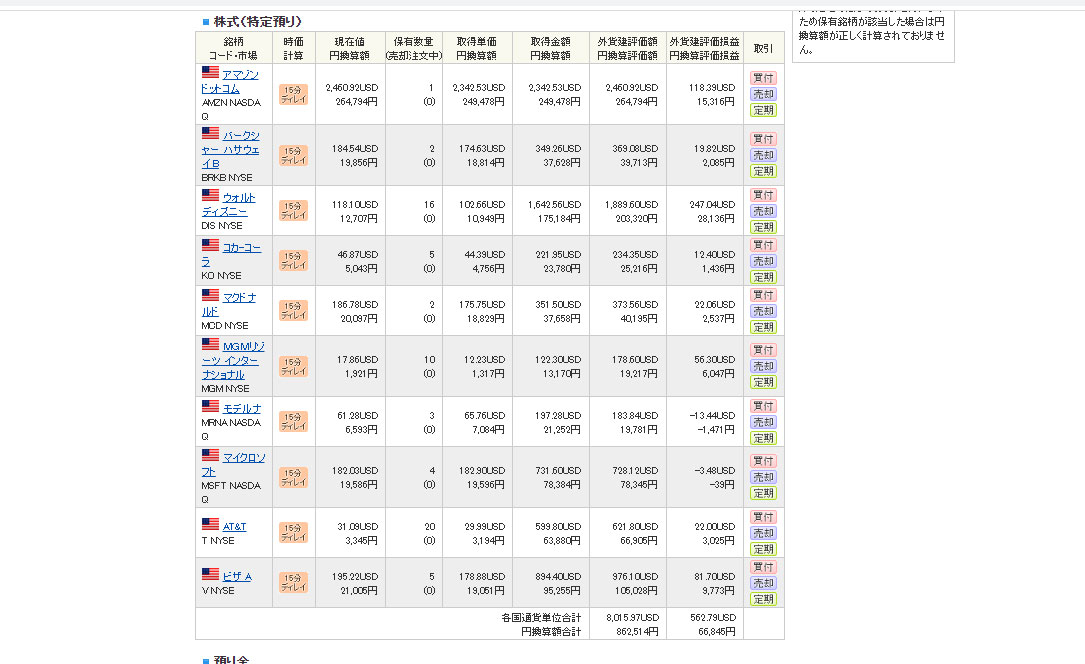Click 売却 button in the AT&T row

click(763, 533)
